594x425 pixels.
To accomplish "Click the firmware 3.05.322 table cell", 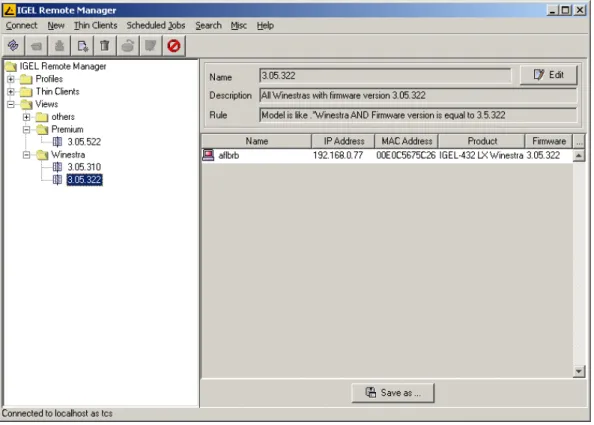I will pos(543,155).
